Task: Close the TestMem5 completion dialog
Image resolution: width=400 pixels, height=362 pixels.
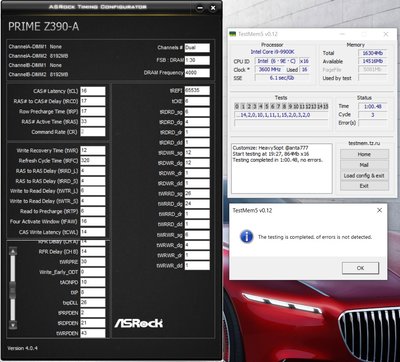Action: [379, 210]
